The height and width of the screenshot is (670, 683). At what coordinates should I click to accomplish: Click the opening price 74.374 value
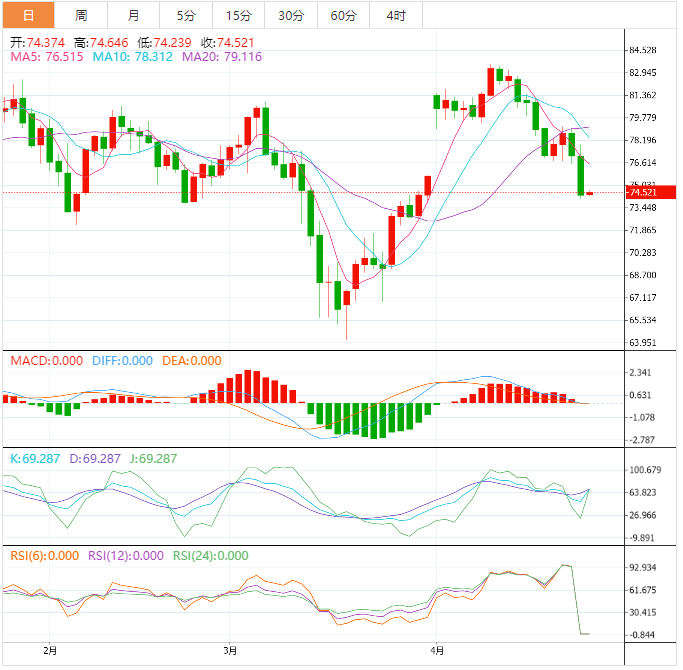(x=46, y=43)
